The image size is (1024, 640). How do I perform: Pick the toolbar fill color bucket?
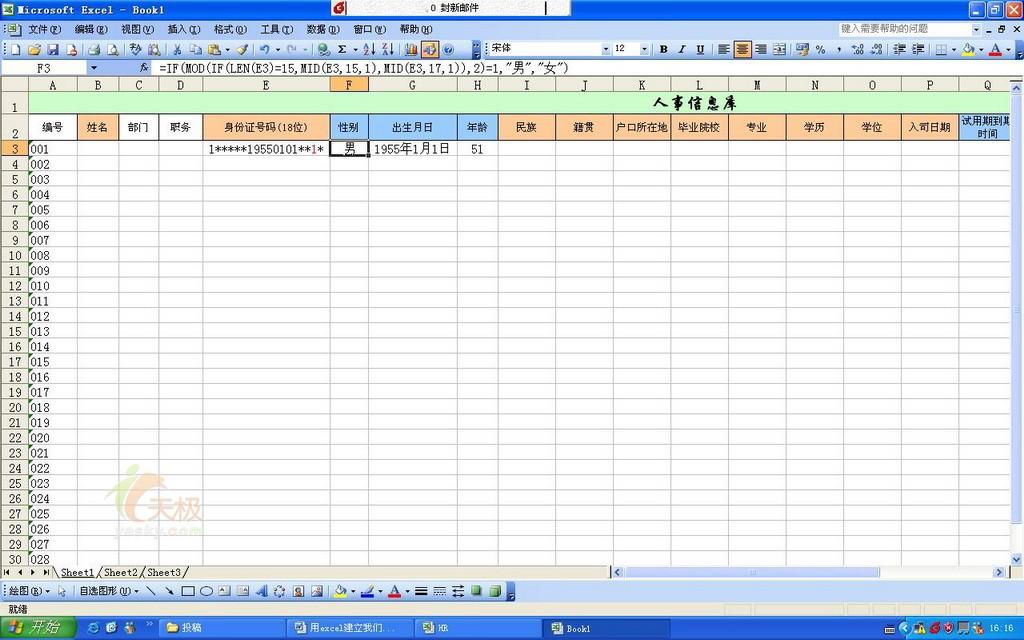[x=968, y=49]
